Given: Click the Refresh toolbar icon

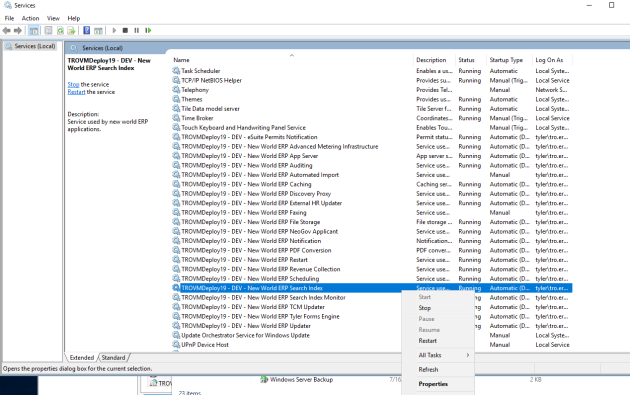Looking at the screenshot, I should (x=60, y=31).
